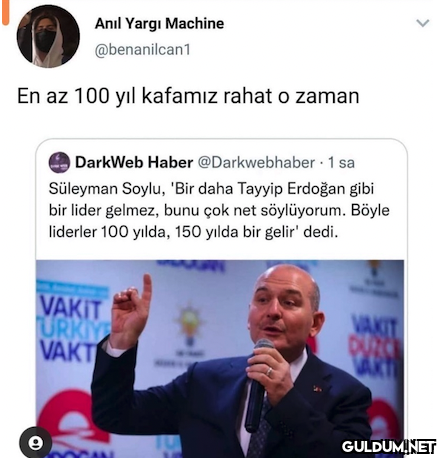Visit the @benanilcan1 handle
The height and width of the screenshot is (458, 440).
point(143,50)
